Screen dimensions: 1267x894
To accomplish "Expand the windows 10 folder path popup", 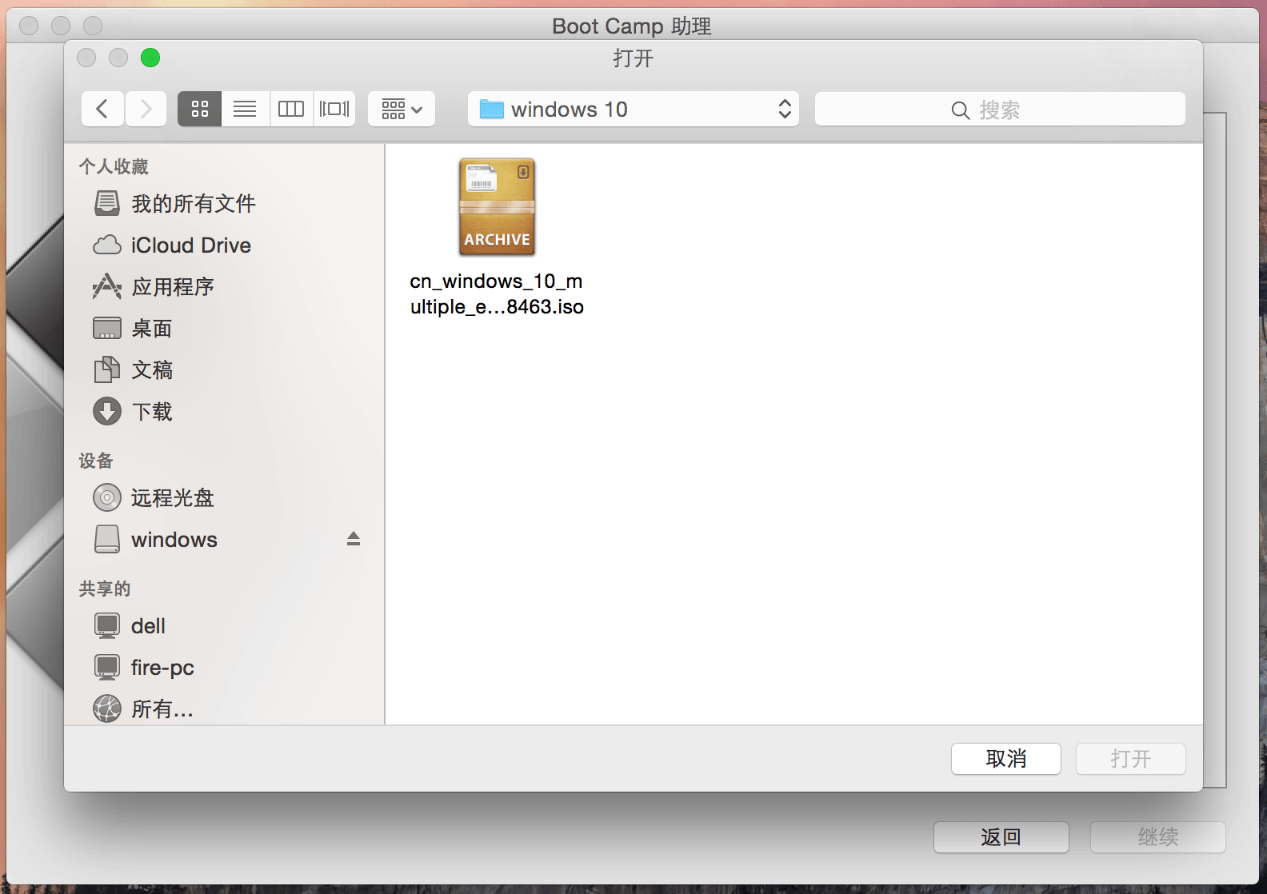I will [x=633, y=109].
